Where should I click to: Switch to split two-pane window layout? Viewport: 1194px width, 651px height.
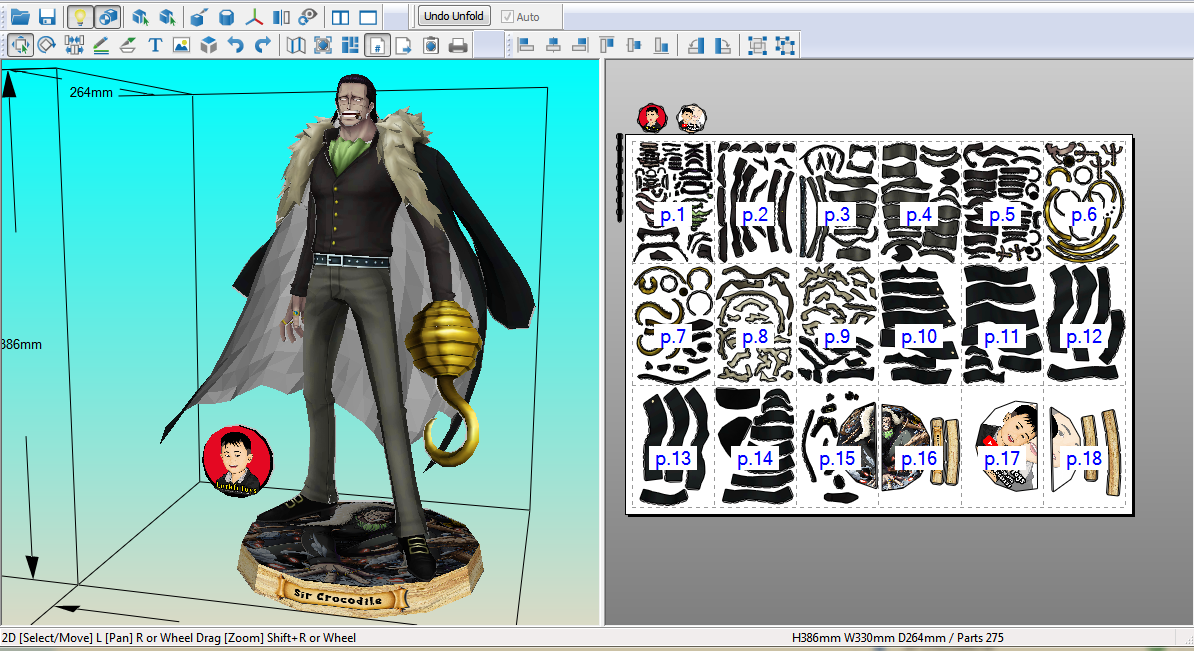tap(340, 17)
